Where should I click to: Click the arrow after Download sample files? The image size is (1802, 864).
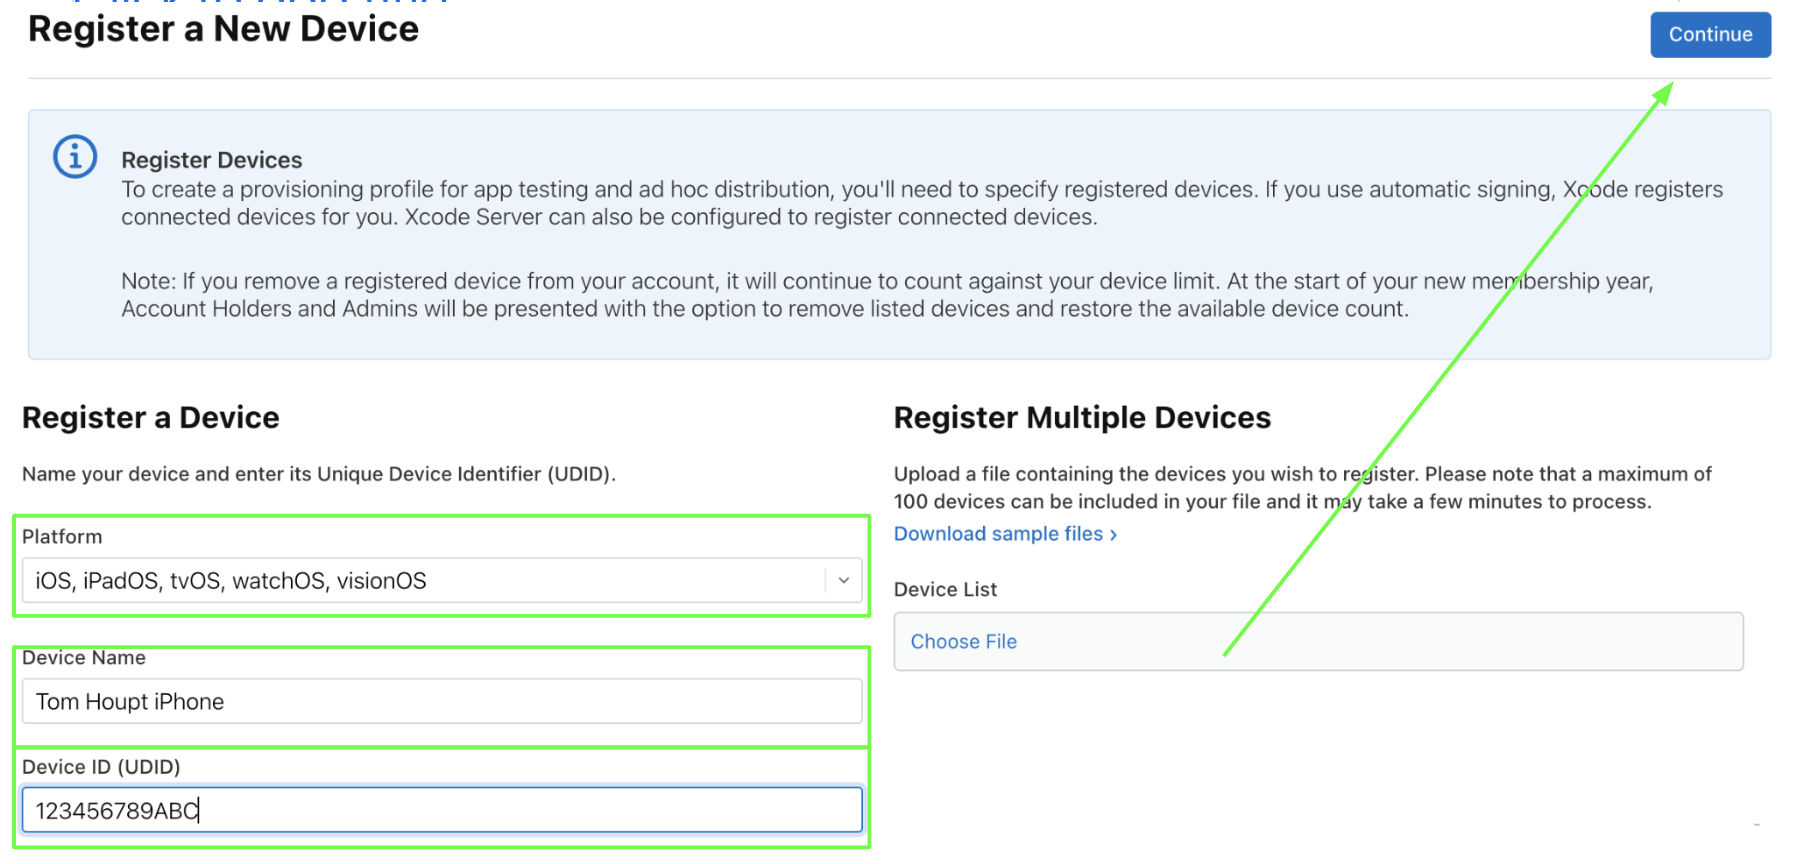[1113, 535]
